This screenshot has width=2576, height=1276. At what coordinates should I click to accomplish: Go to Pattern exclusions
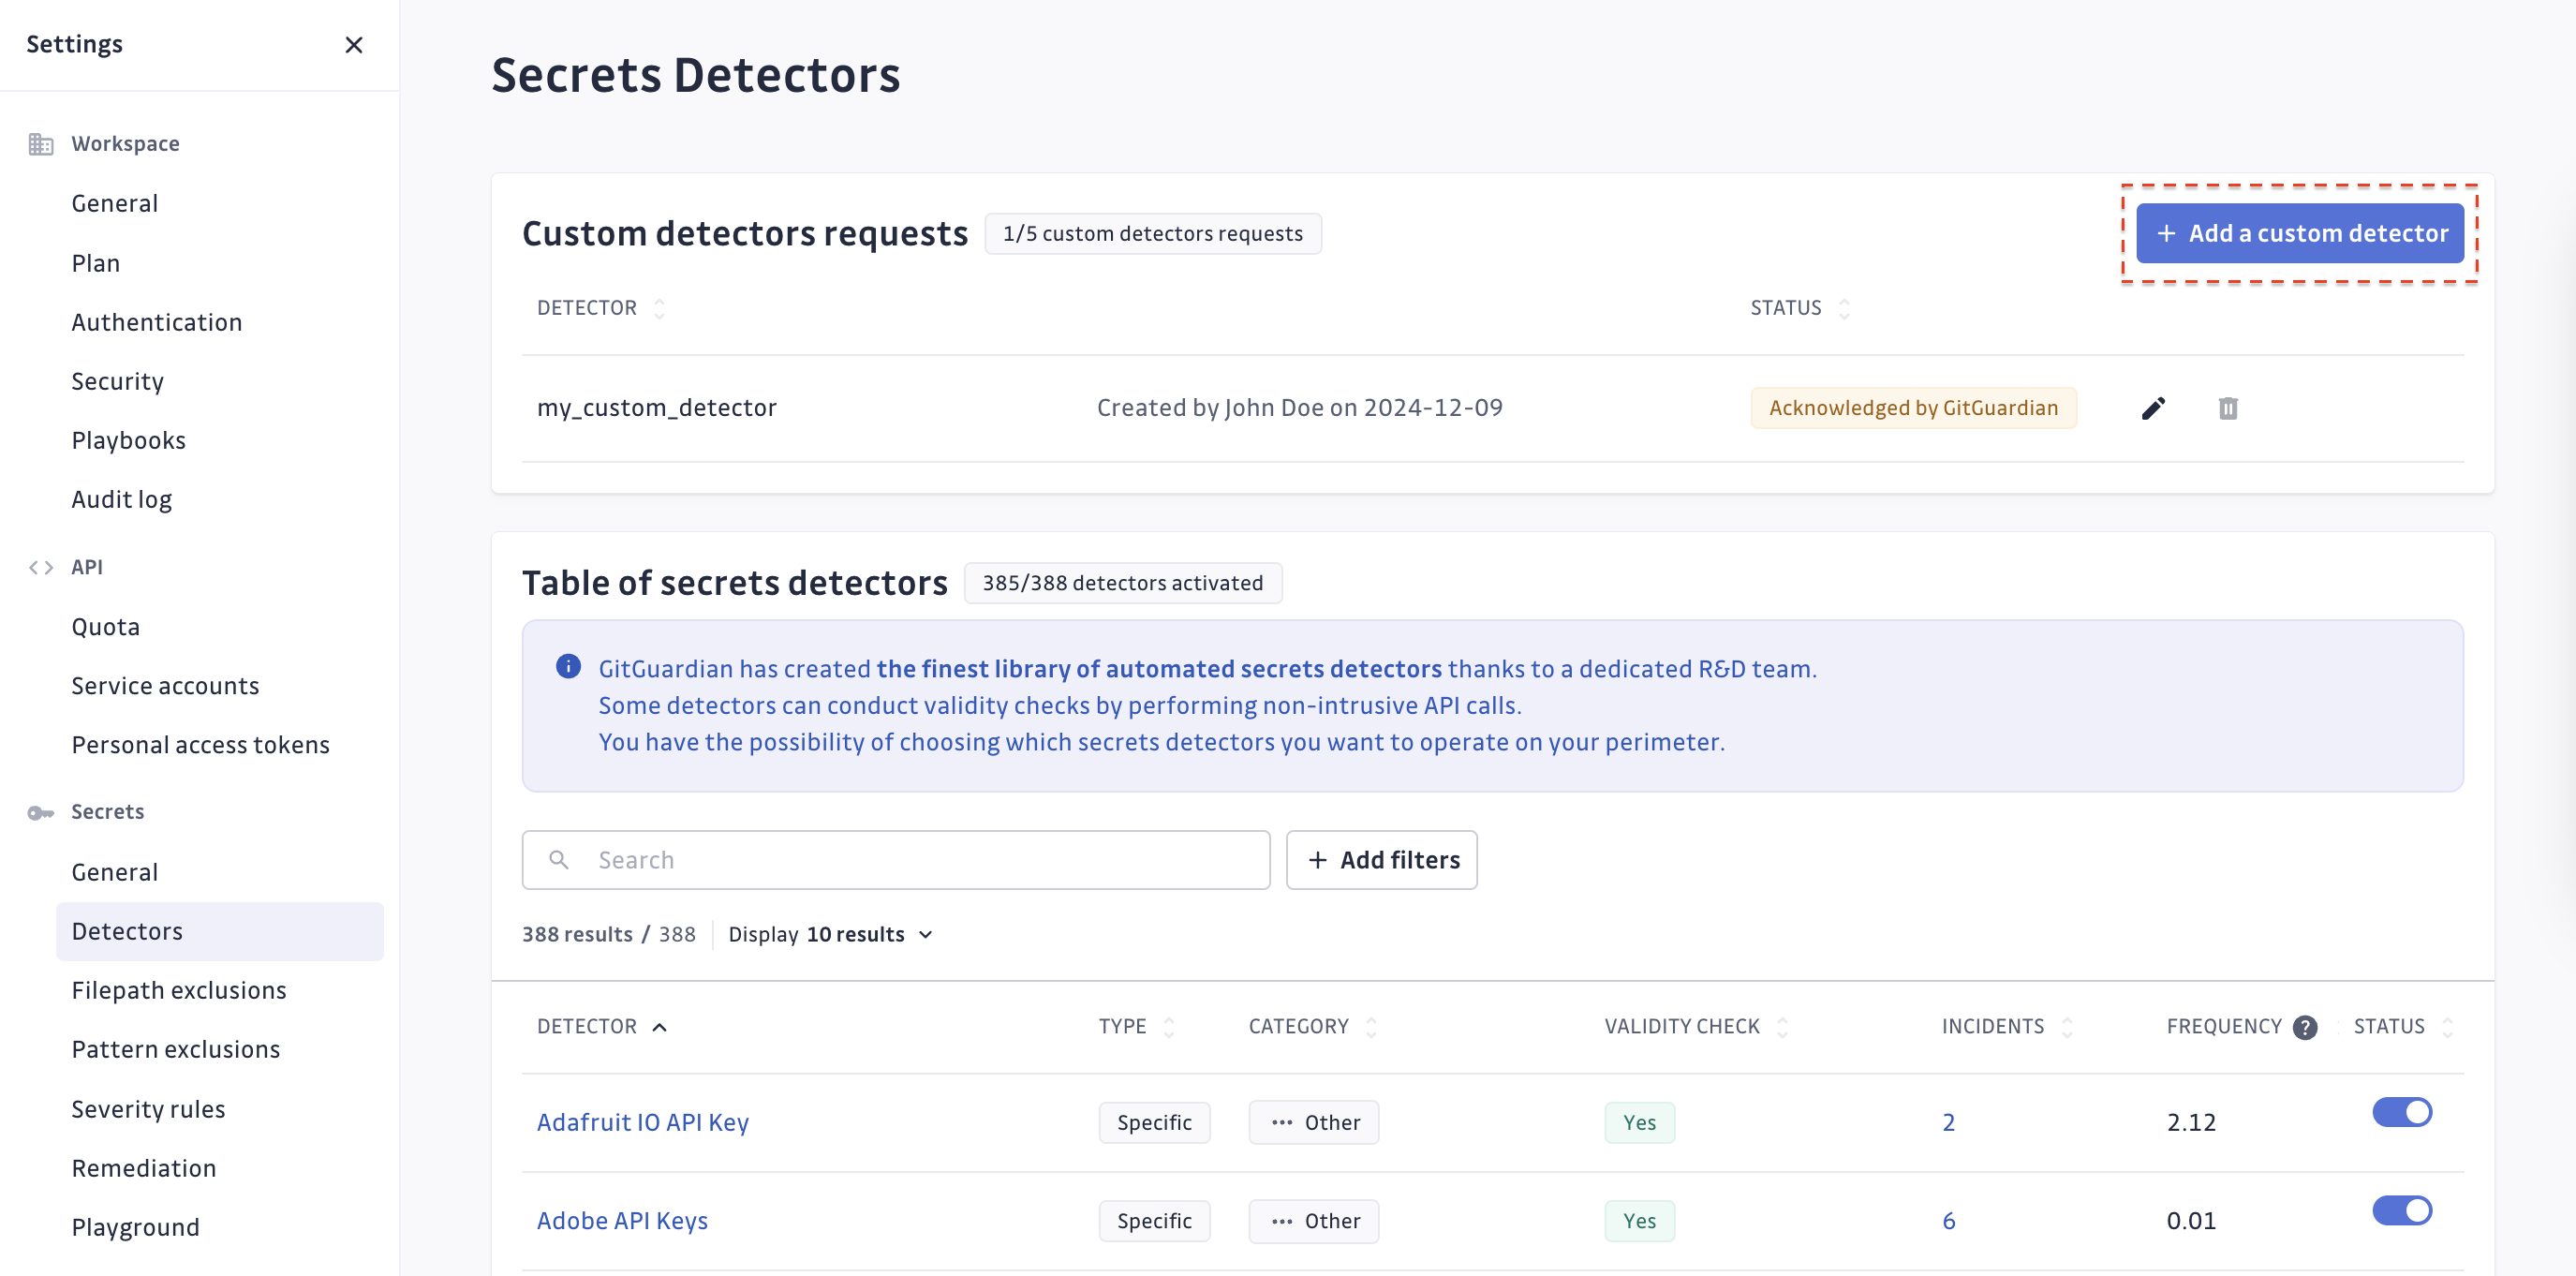pyautogui.click(x=175, y=1049)
